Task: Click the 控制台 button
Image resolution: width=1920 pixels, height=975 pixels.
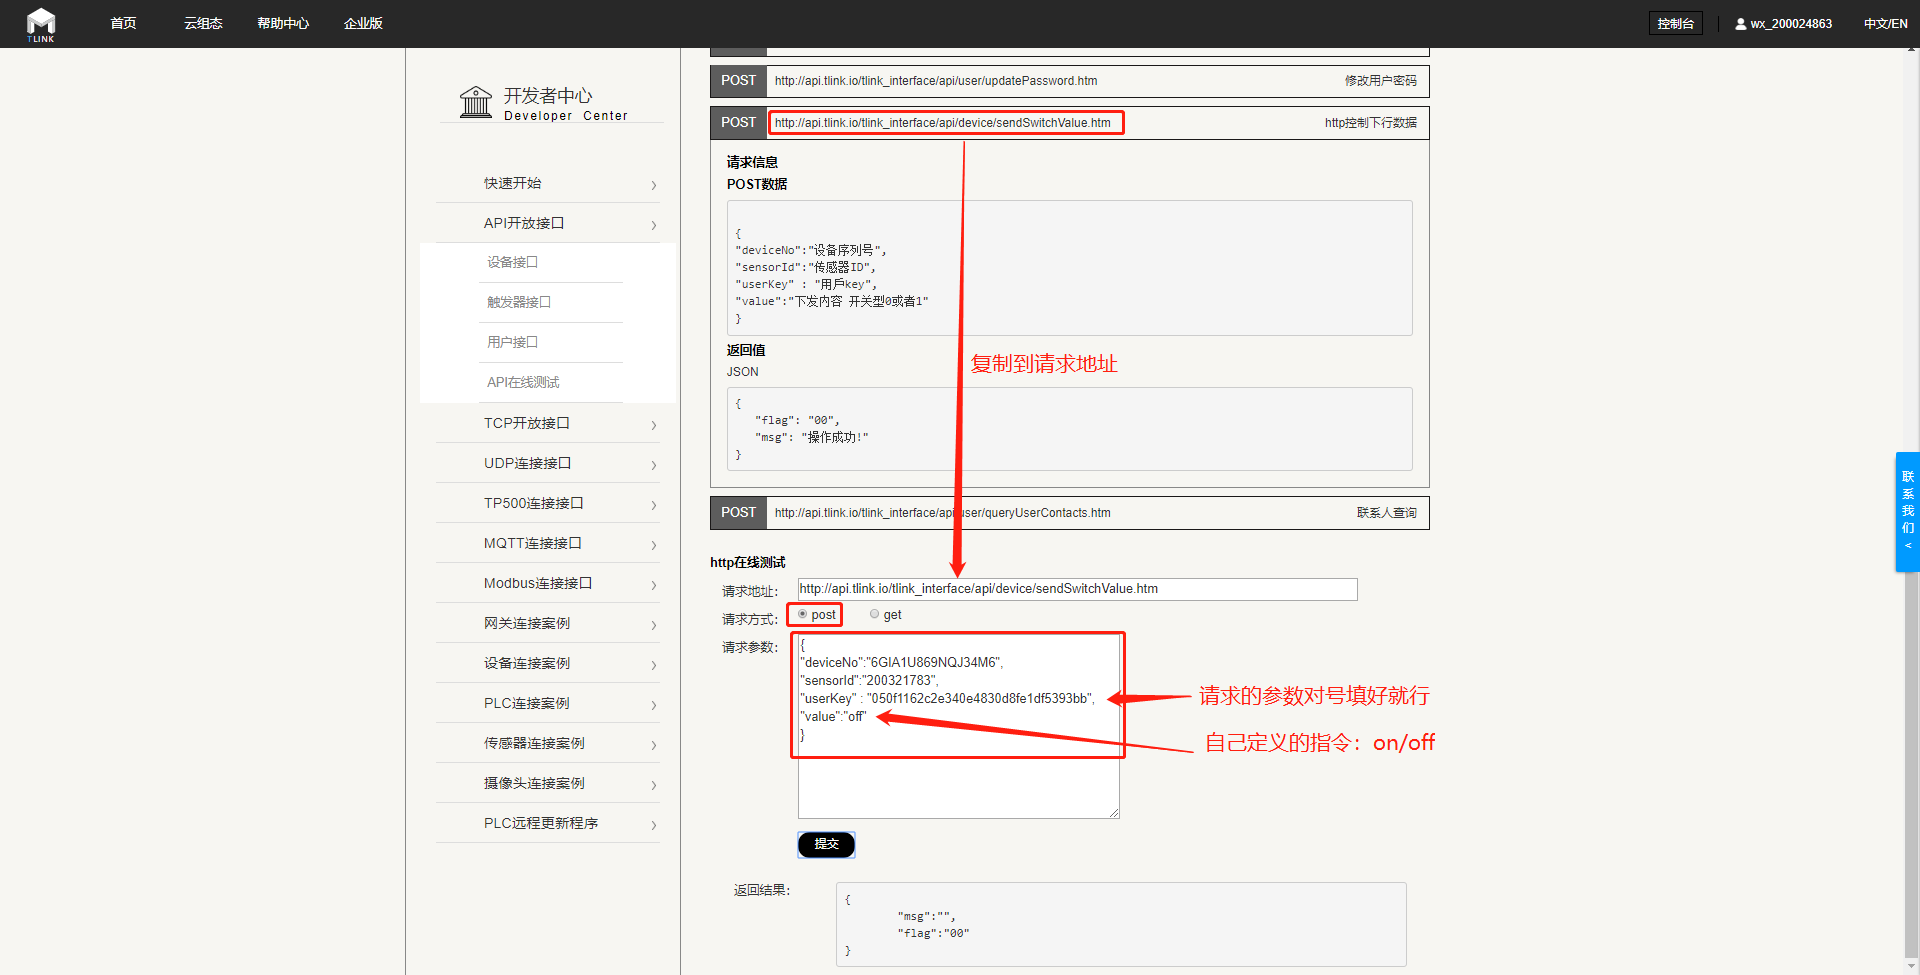Action: (1676, 23)
